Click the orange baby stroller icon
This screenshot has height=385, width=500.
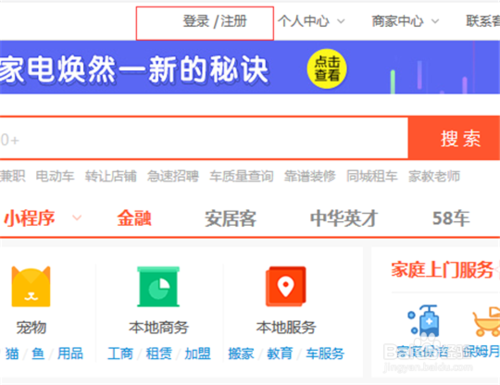[487, 321]
